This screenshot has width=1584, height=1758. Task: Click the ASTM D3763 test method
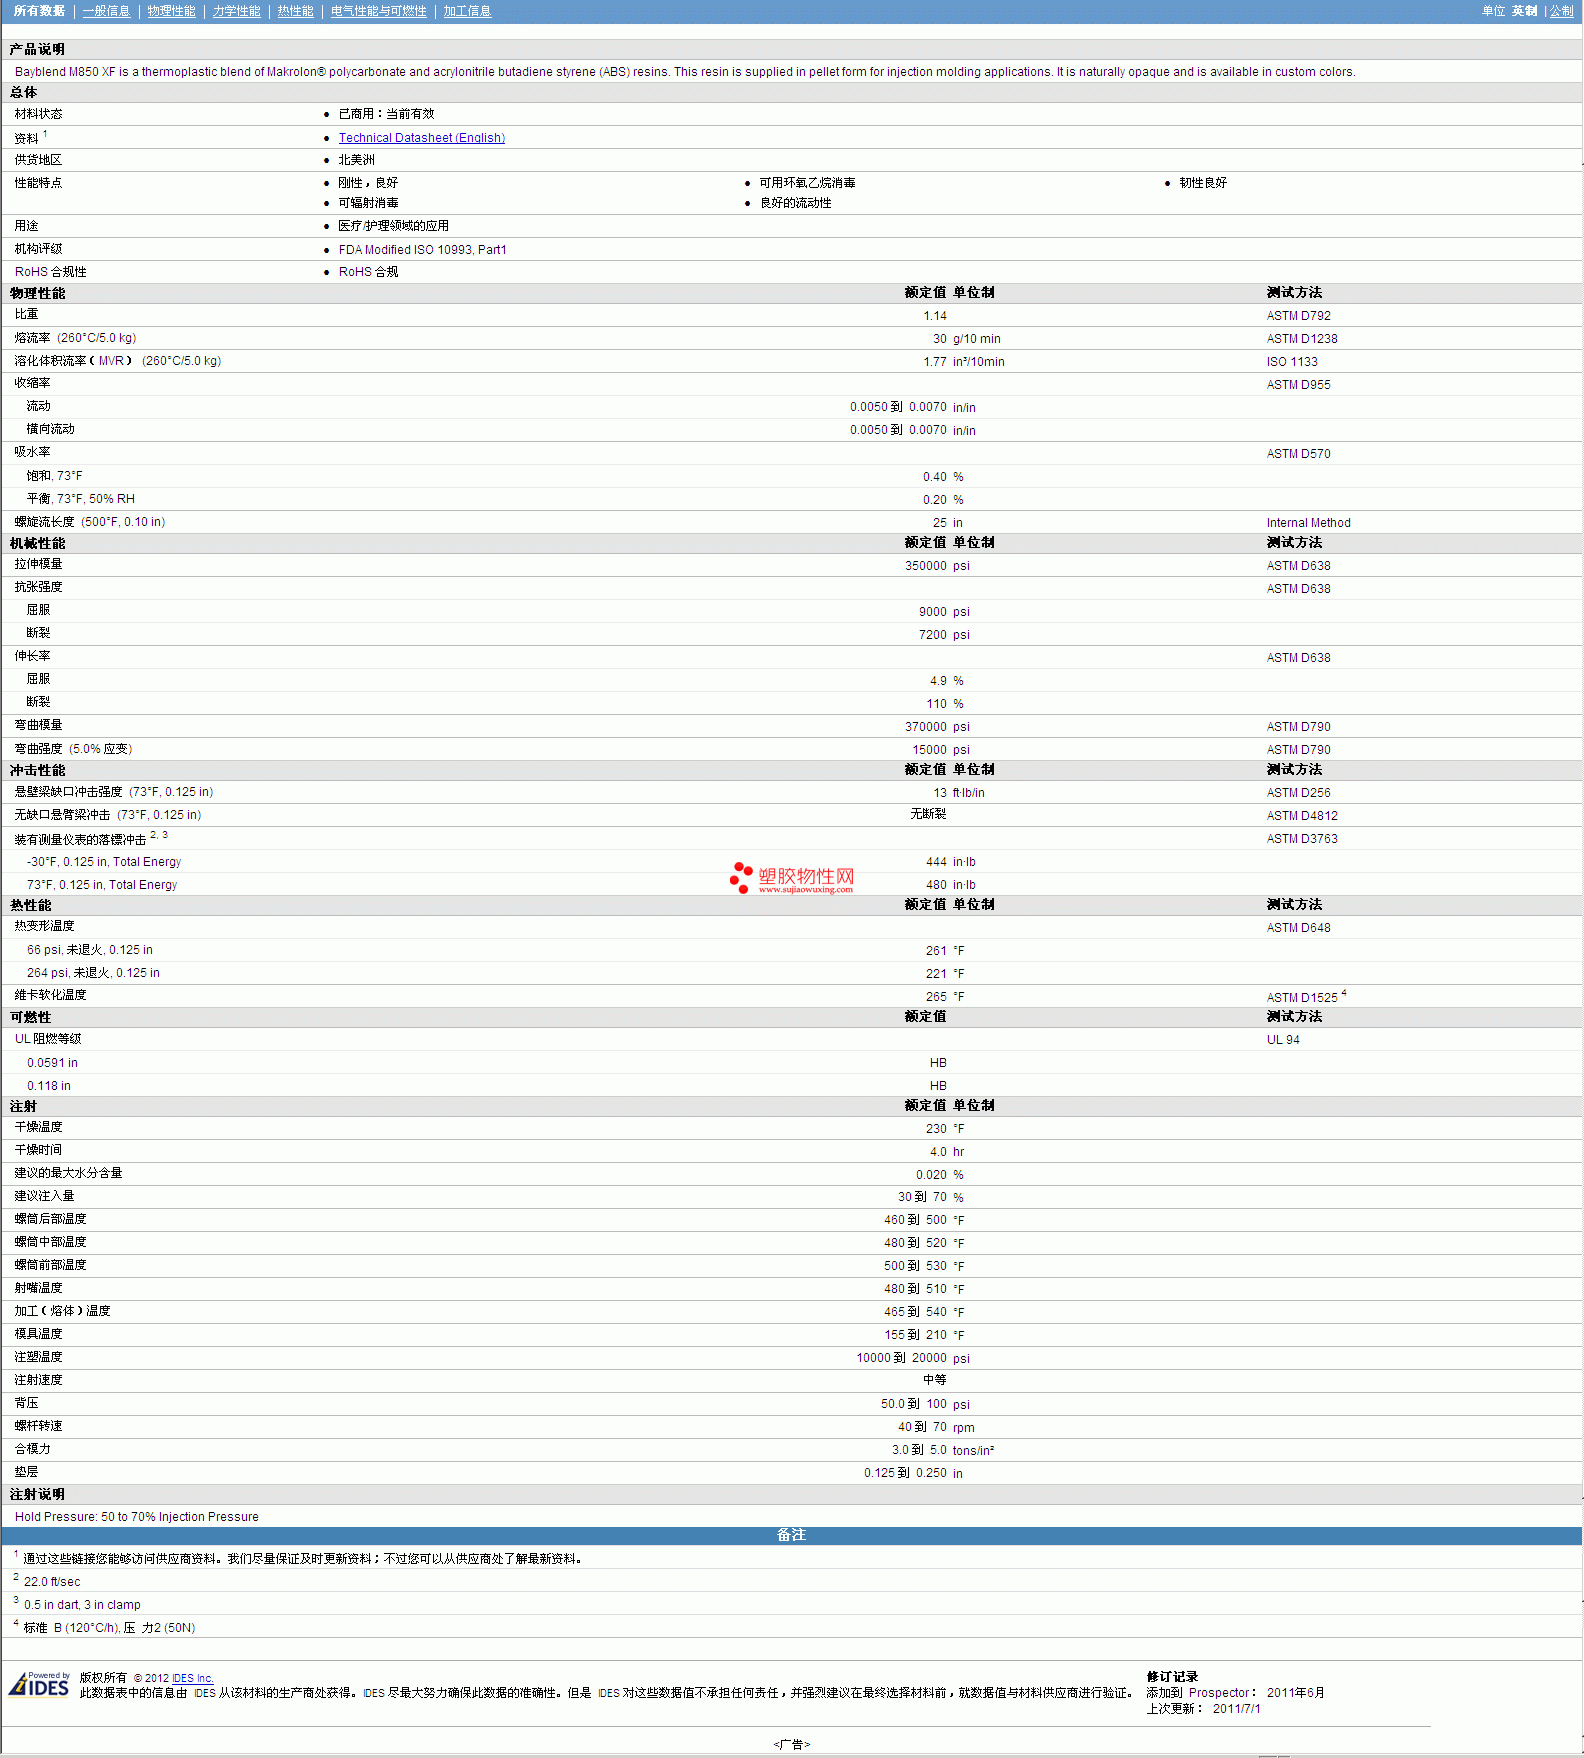[1301, 839]
